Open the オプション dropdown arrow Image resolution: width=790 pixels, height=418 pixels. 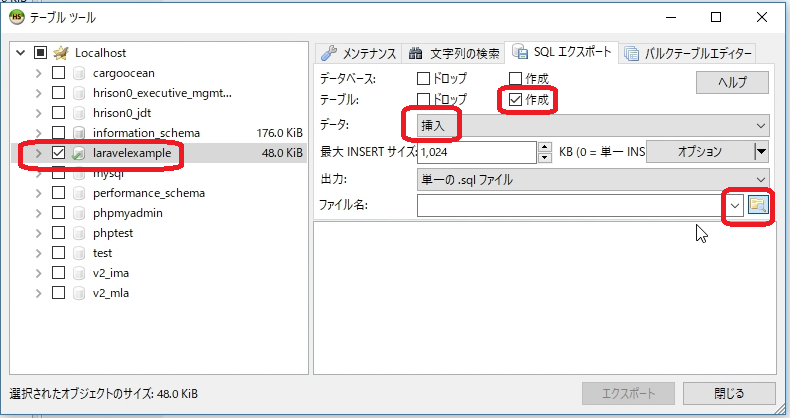coord(761,152)
